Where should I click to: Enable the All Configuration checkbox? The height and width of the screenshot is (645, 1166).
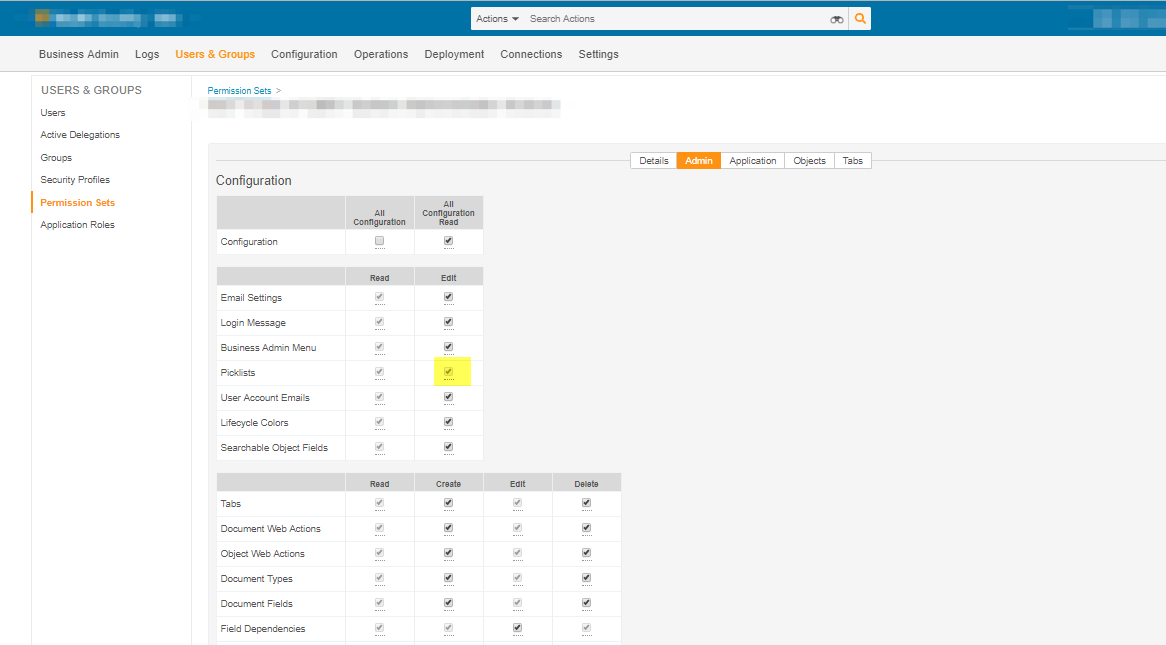click(x=379, y=241)
